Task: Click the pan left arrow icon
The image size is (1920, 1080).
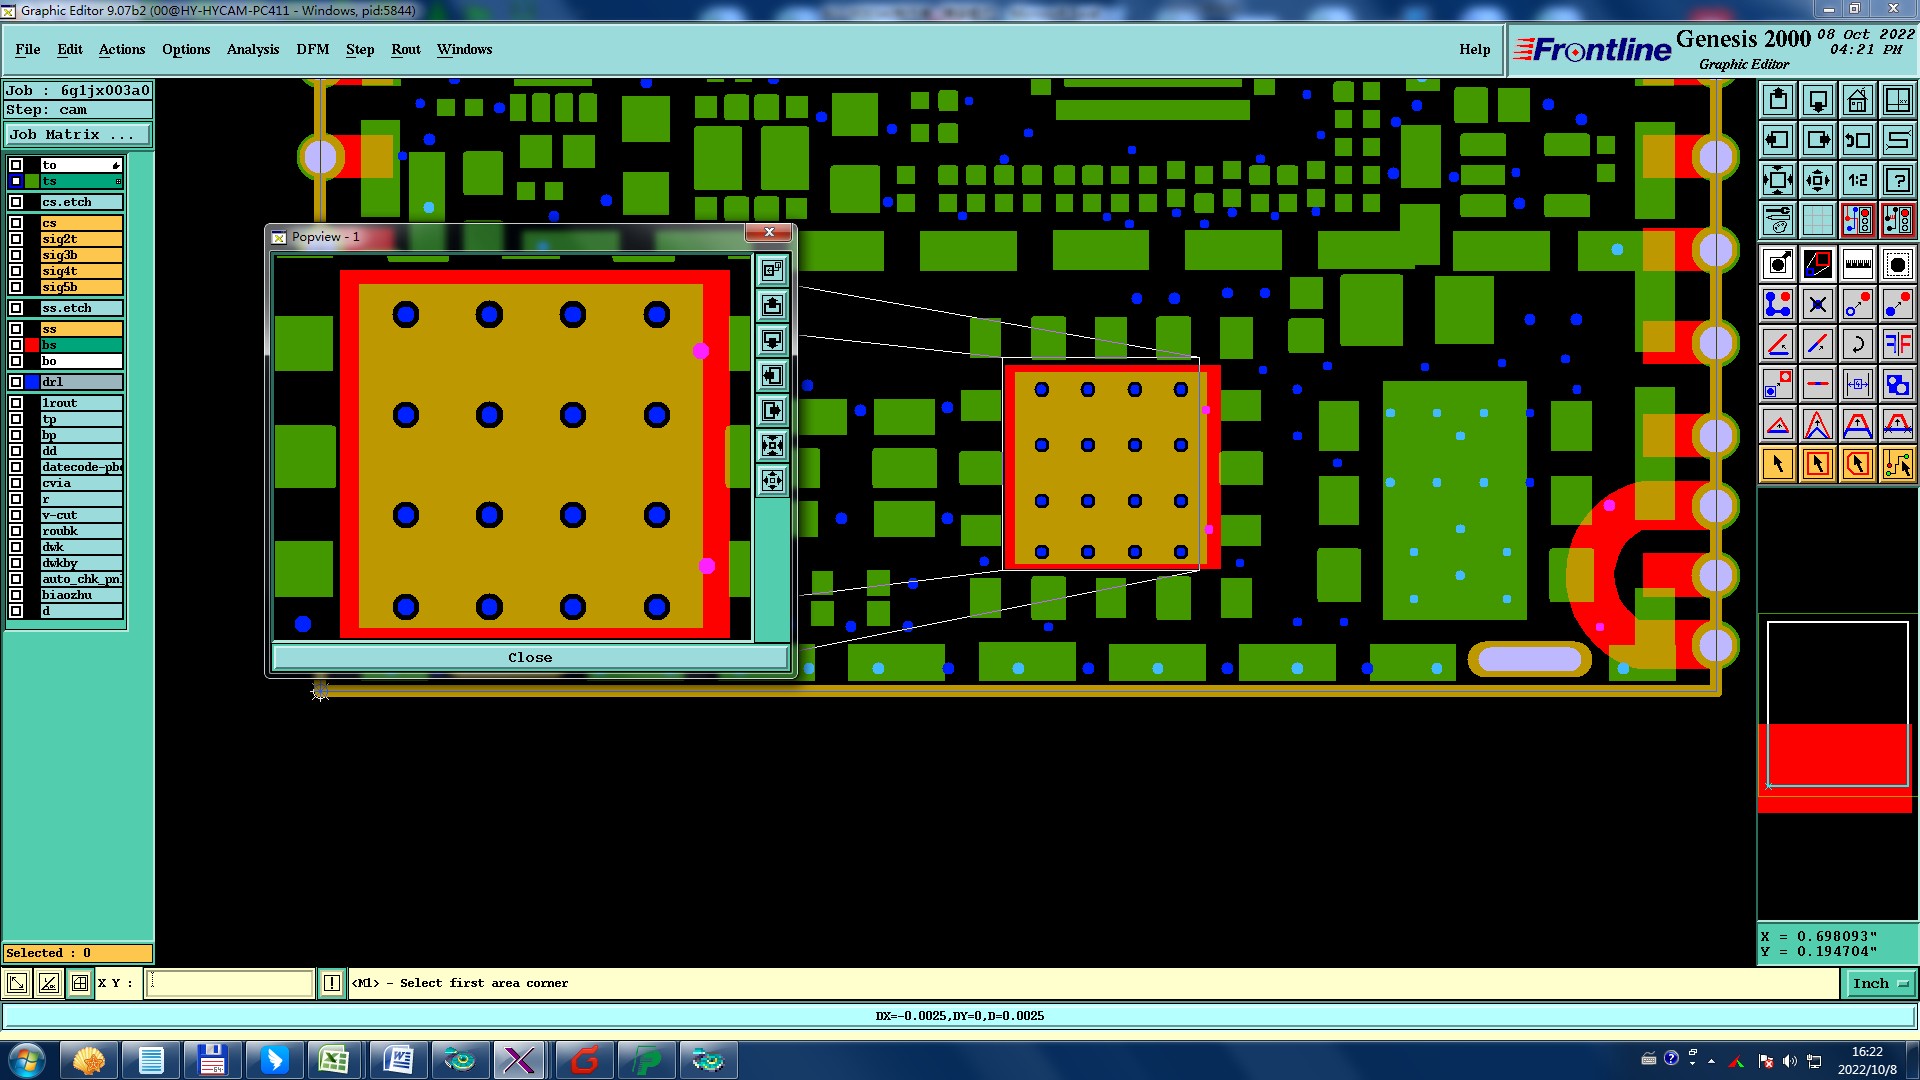Action: point(1778,140)
